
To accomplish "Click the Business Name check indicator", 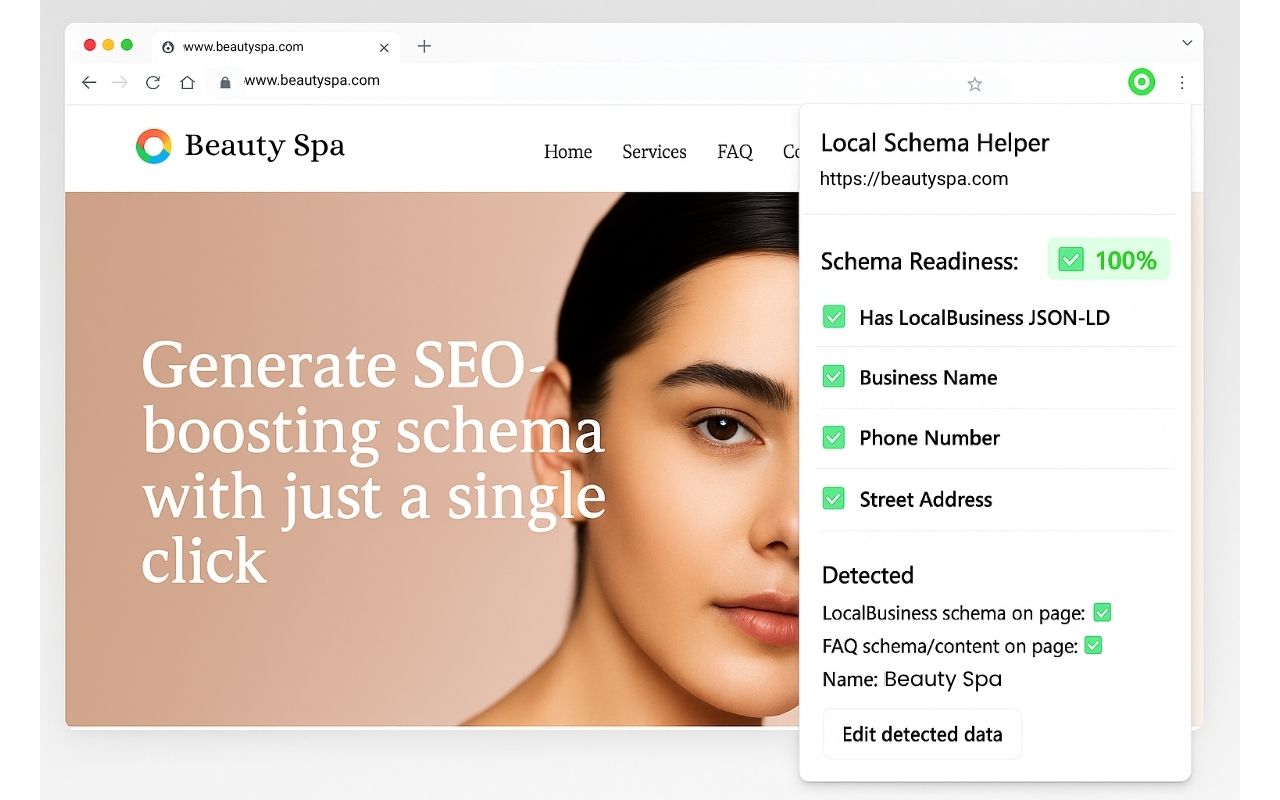I will click(x=834, y=377).
